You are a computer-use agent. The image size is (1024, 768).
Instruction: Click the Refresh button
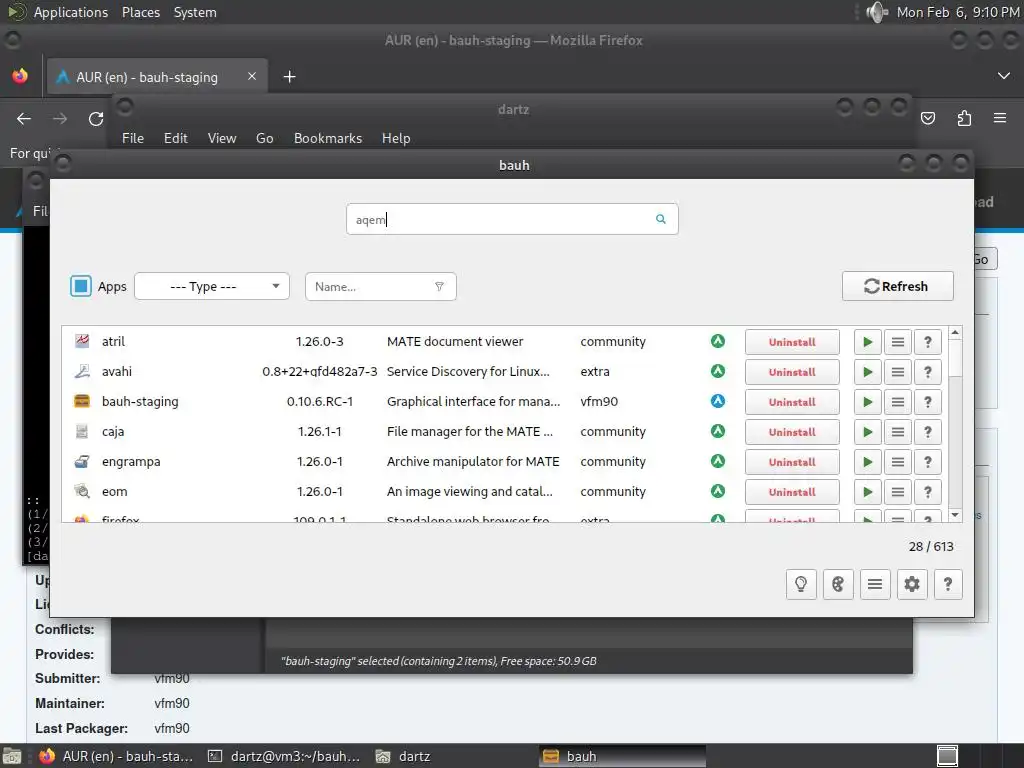897,286
